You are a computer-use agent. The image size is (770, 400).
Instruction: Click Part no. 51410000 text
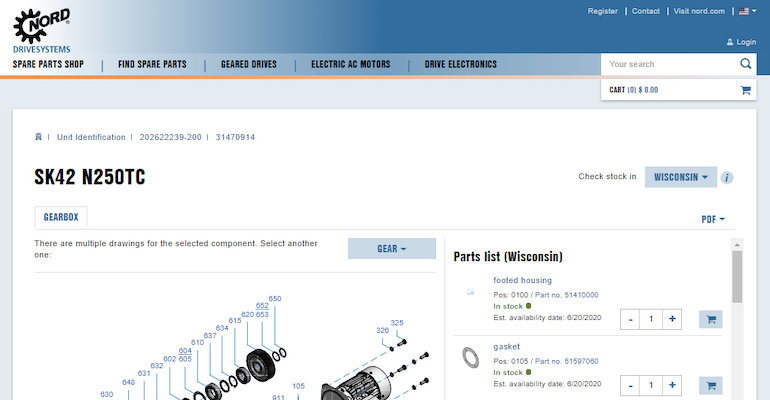click(x=567, y=295)
